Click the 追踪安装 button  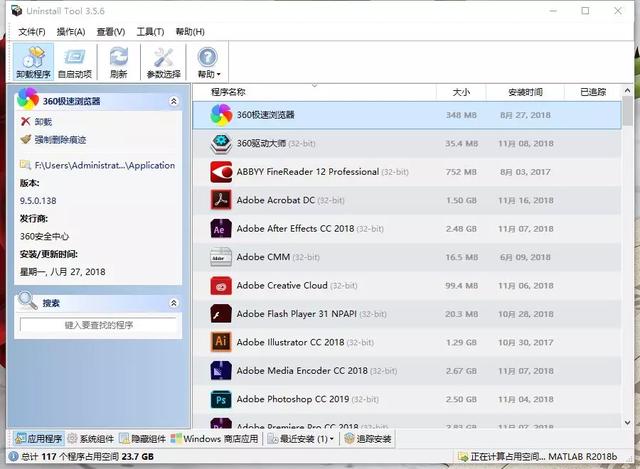click(x=368, y=439)
